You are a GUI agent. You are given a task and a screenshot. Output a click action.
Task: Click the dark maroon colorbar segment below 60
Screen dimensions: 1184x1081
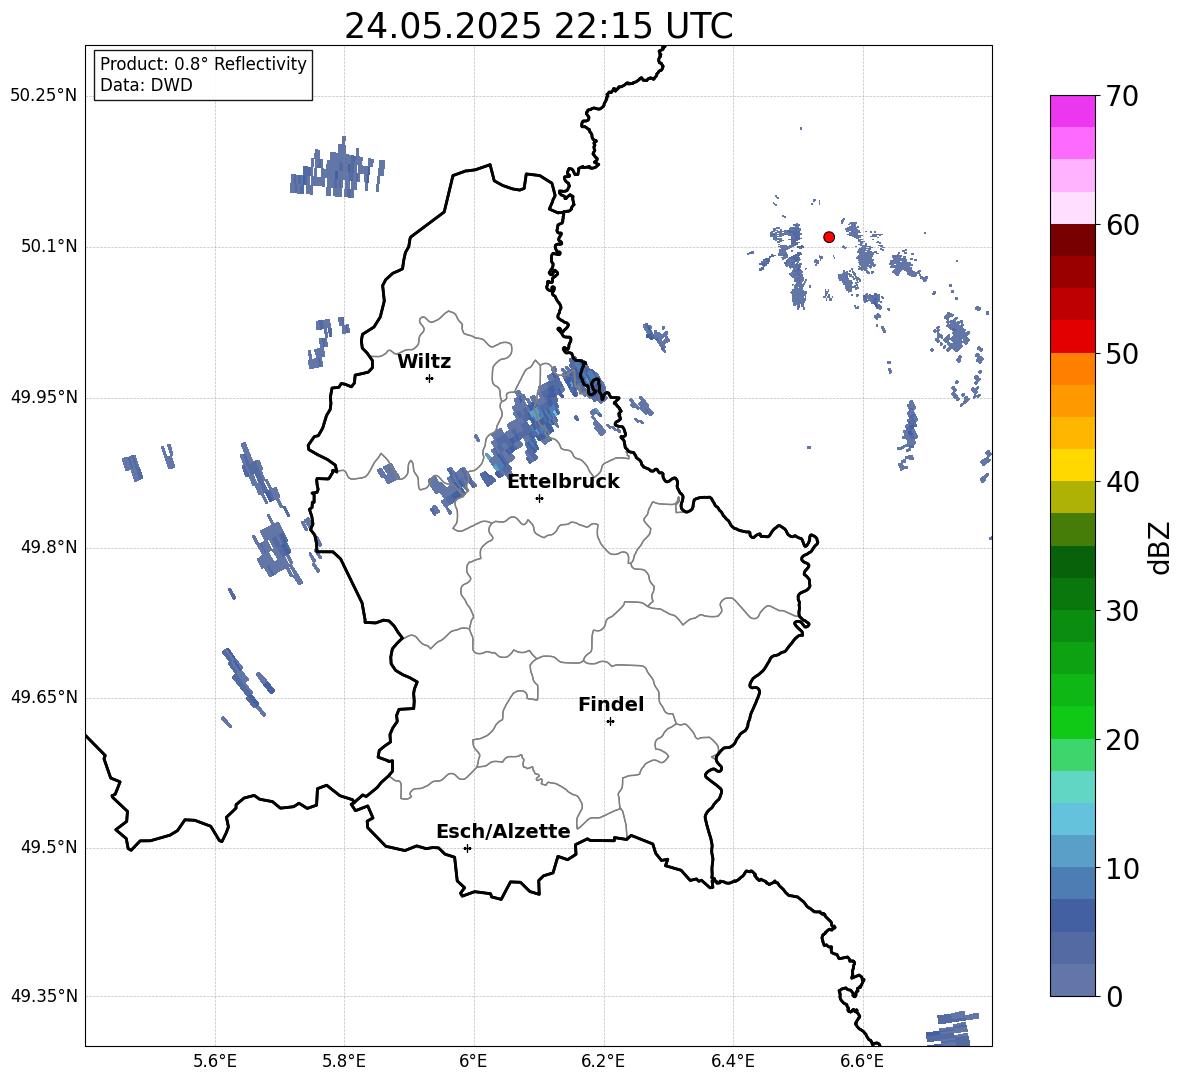tap(1072, 240)
